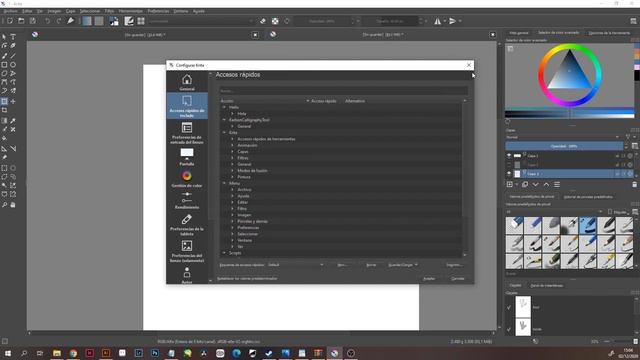Duplicate layer icon in layers panel
Image resolution: width=640 pixels, height=360 pixels.
click(525, 184)
